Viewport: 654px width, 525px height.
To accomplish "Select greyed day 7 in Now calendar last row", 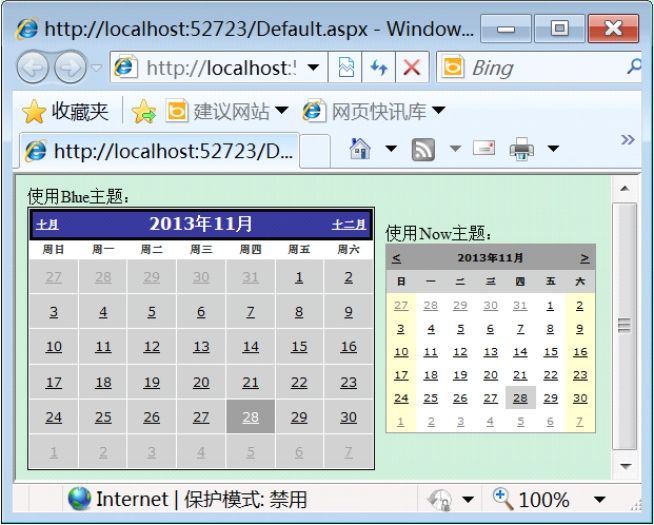I will tap(580, 422).
